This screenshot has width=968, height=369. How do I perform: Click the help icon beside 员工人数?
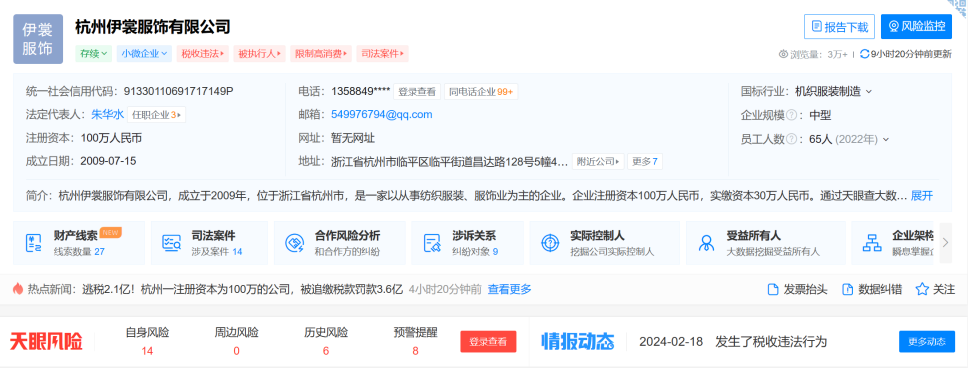[x=791, y=139]
